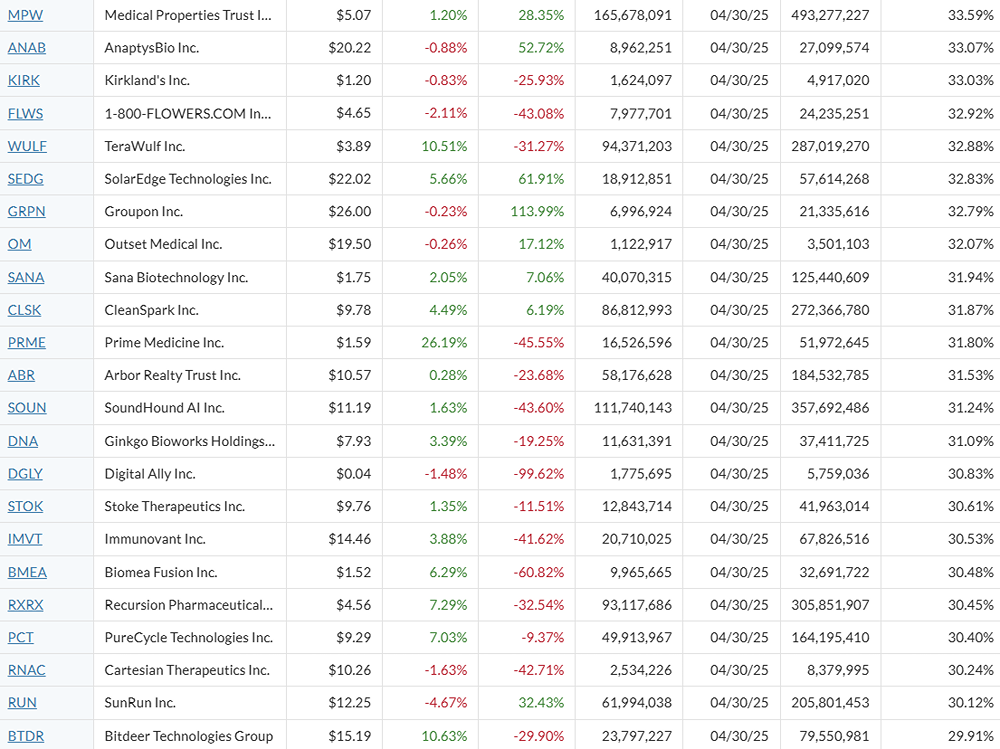Click the SEDG symbol link
The image size is (1000, 749).
26,179
